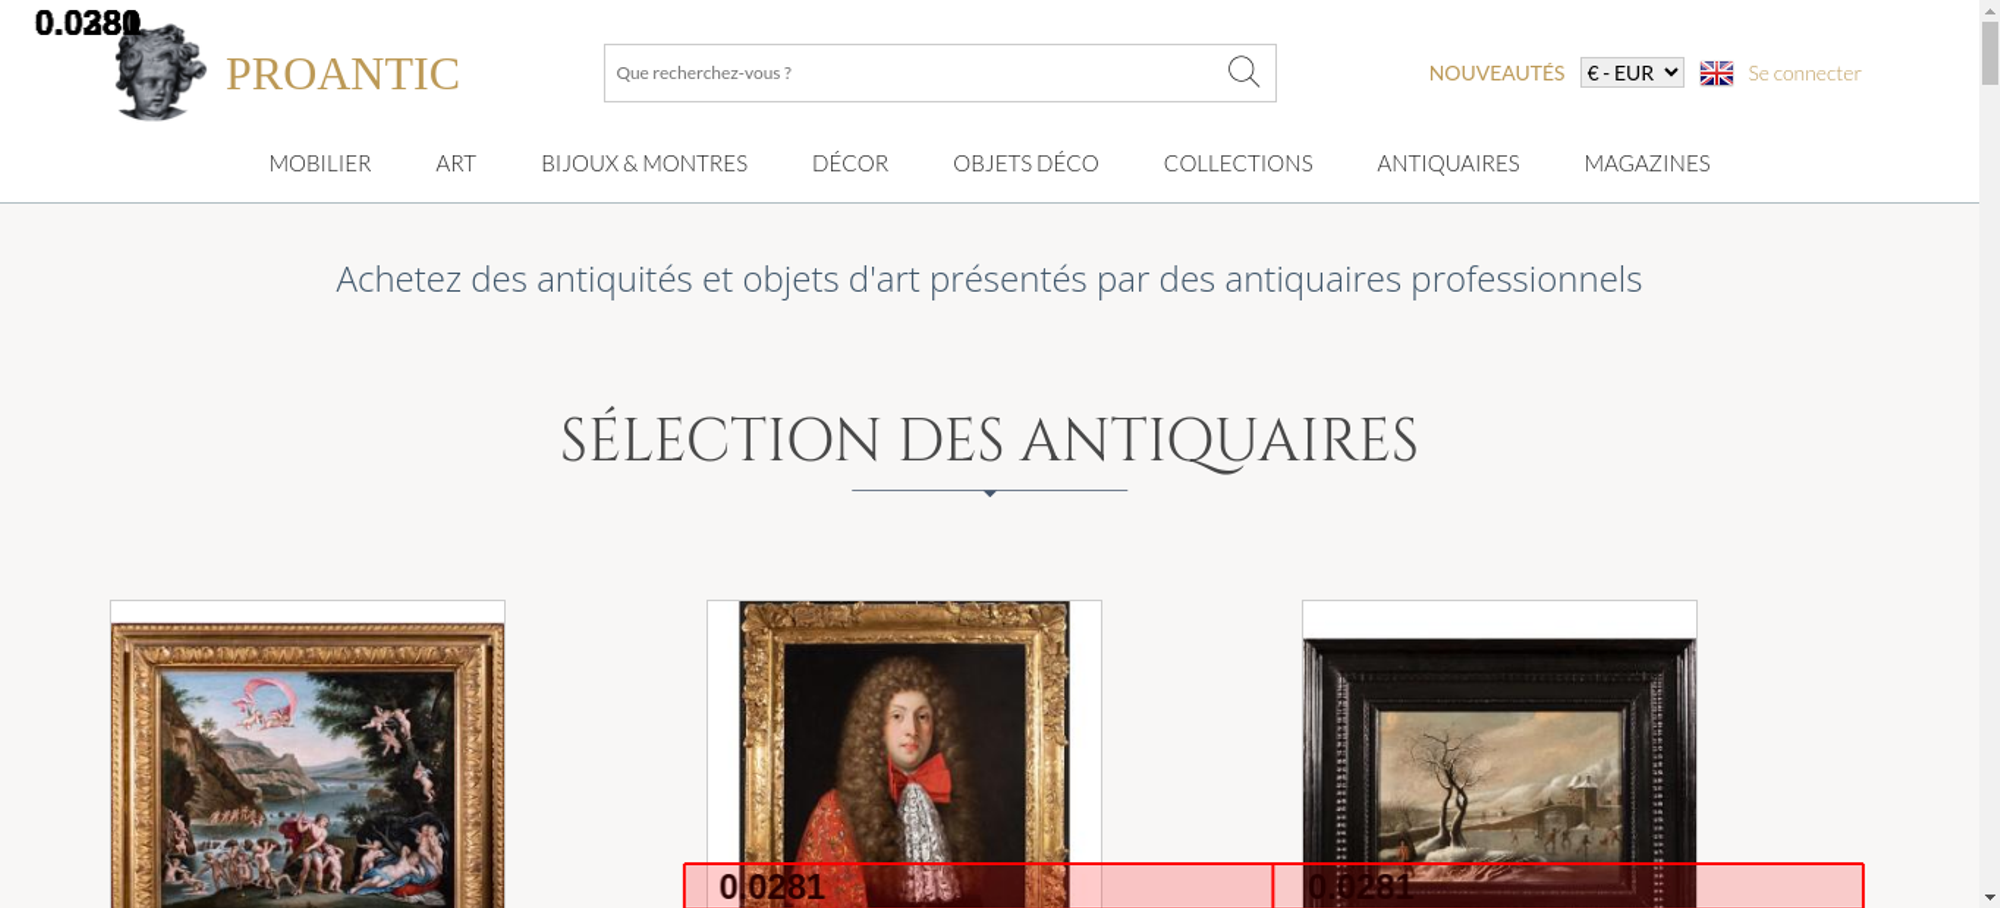The width and height of the screenshot is (2000, 908).
Task: Click the 'Se connecter' login link
Action: (x=1804, y=73)
